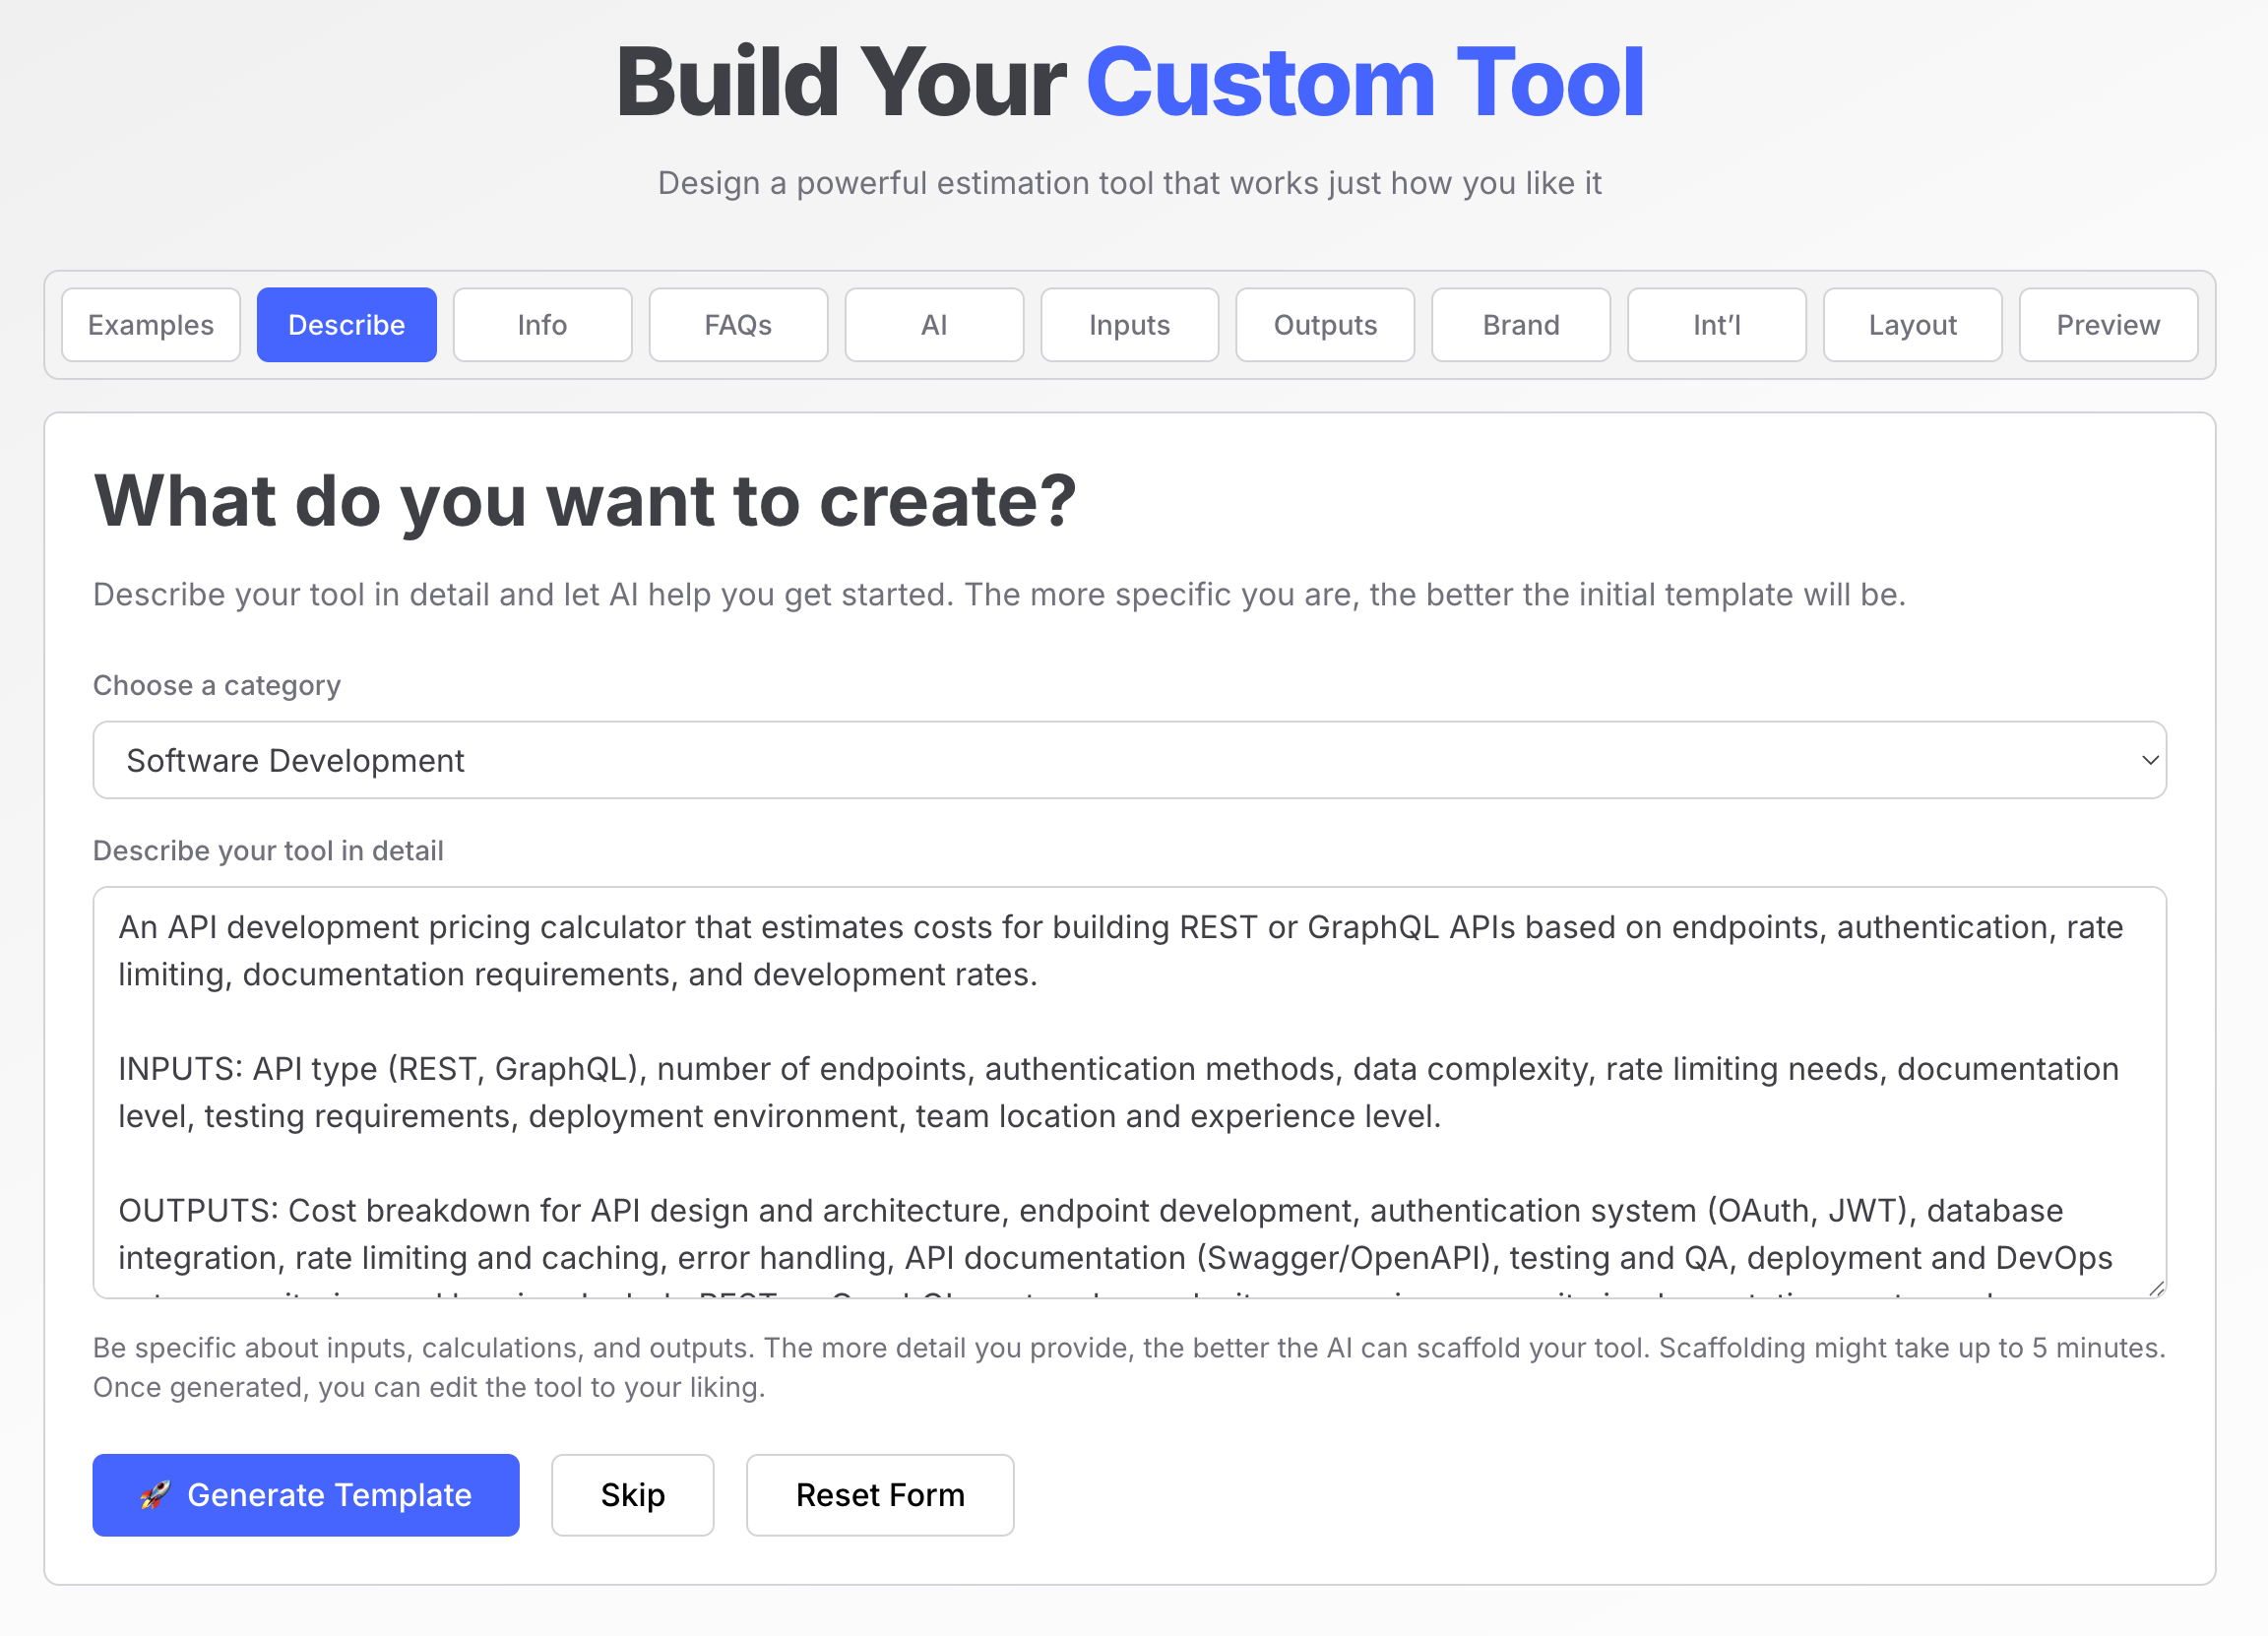Go to the Preview tab
This screenshot has width=2268, height=1636.
pos(2108,325)
